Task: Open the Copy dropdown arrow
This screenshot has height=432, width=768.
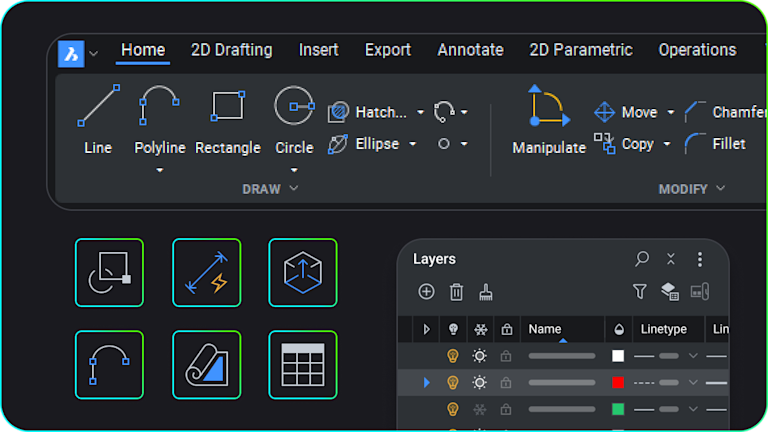Action: (x=667, y=144)
